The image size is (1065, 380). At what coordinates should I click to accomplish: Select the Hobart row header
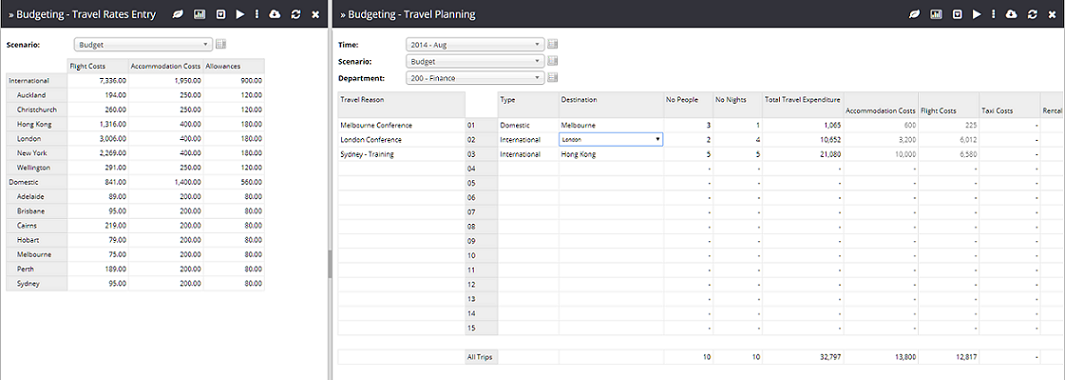coord(37,240)
